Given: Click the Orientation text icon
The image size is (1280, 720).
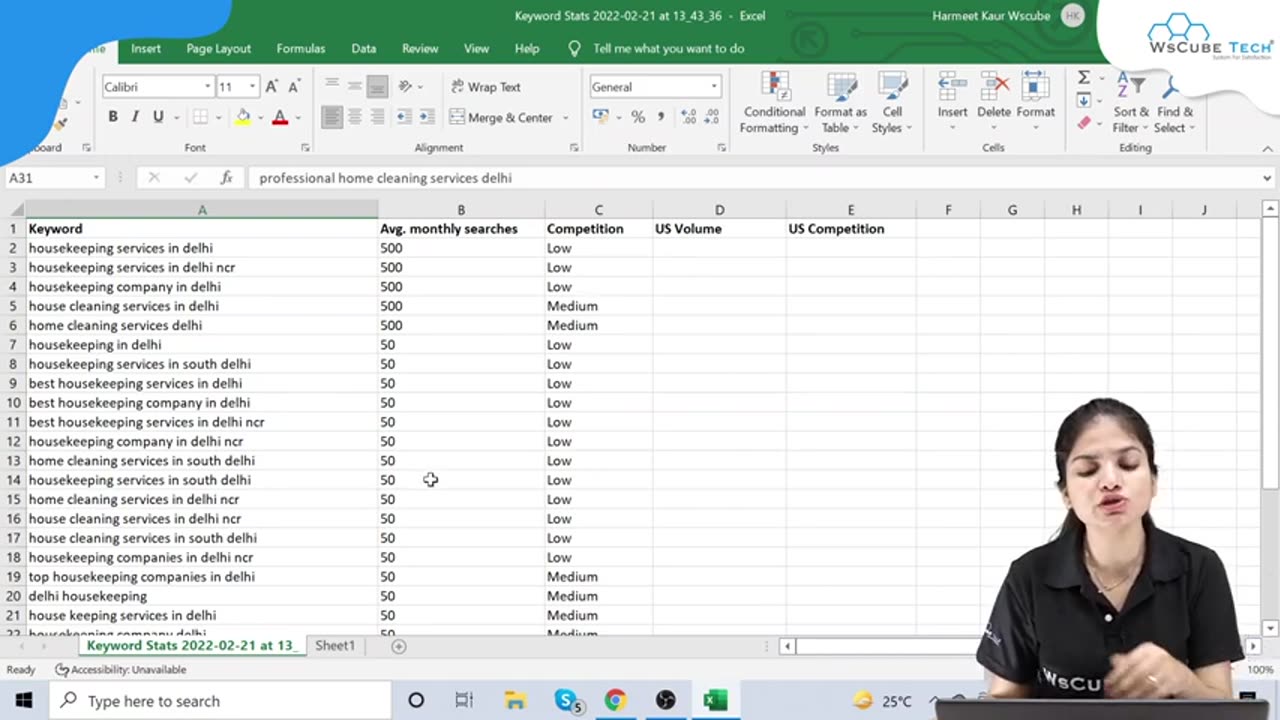Looking at the screenshot, I should (405, 86).
